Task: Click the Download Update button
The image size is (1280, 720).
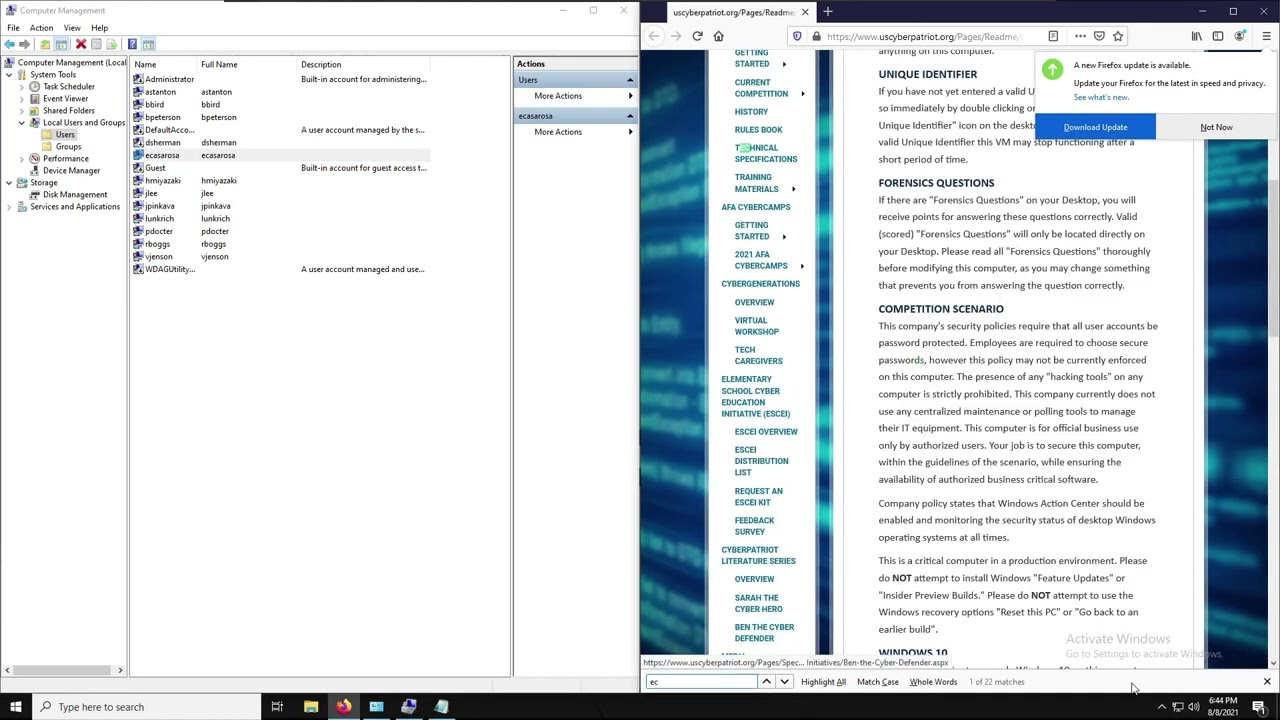Action: click(x=1095, y=127)
